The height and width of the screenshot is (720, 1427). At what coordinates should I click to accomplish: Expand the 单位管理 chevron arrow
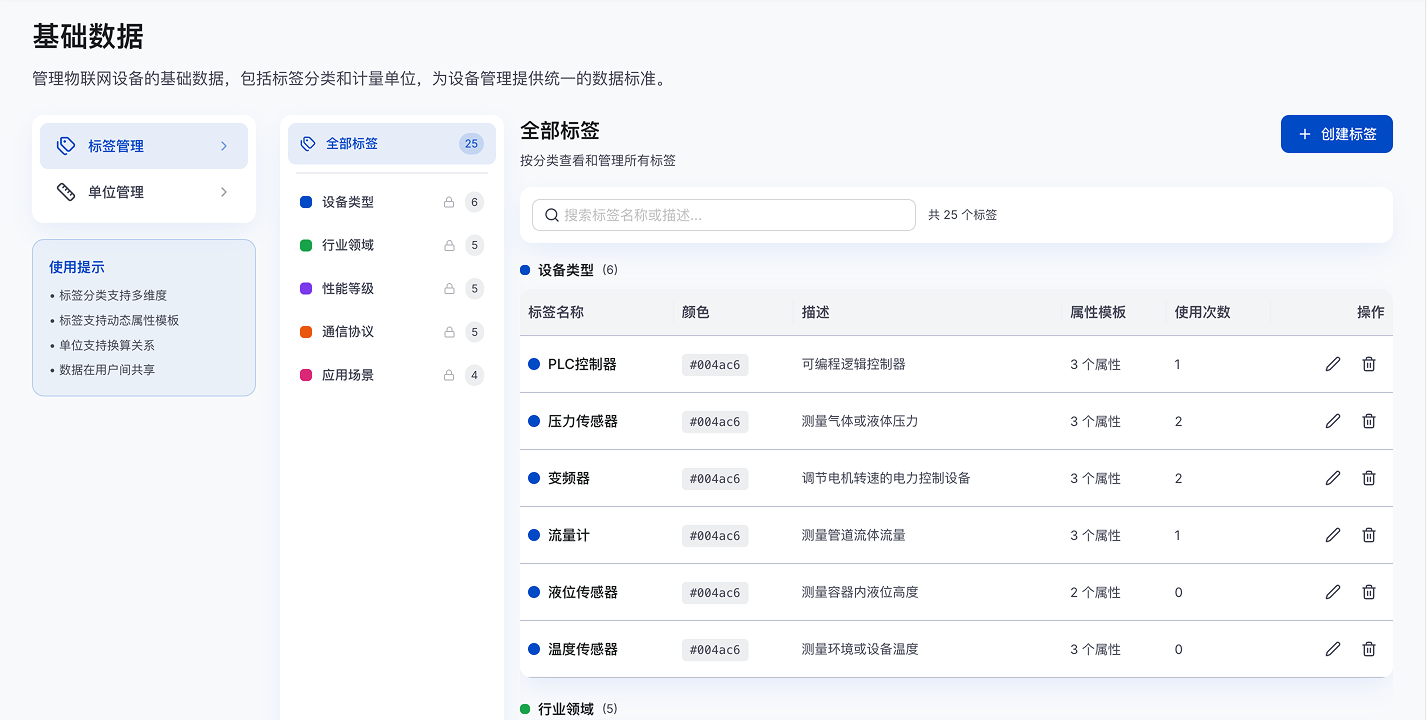pyautogui.click(x=224, y=192)
